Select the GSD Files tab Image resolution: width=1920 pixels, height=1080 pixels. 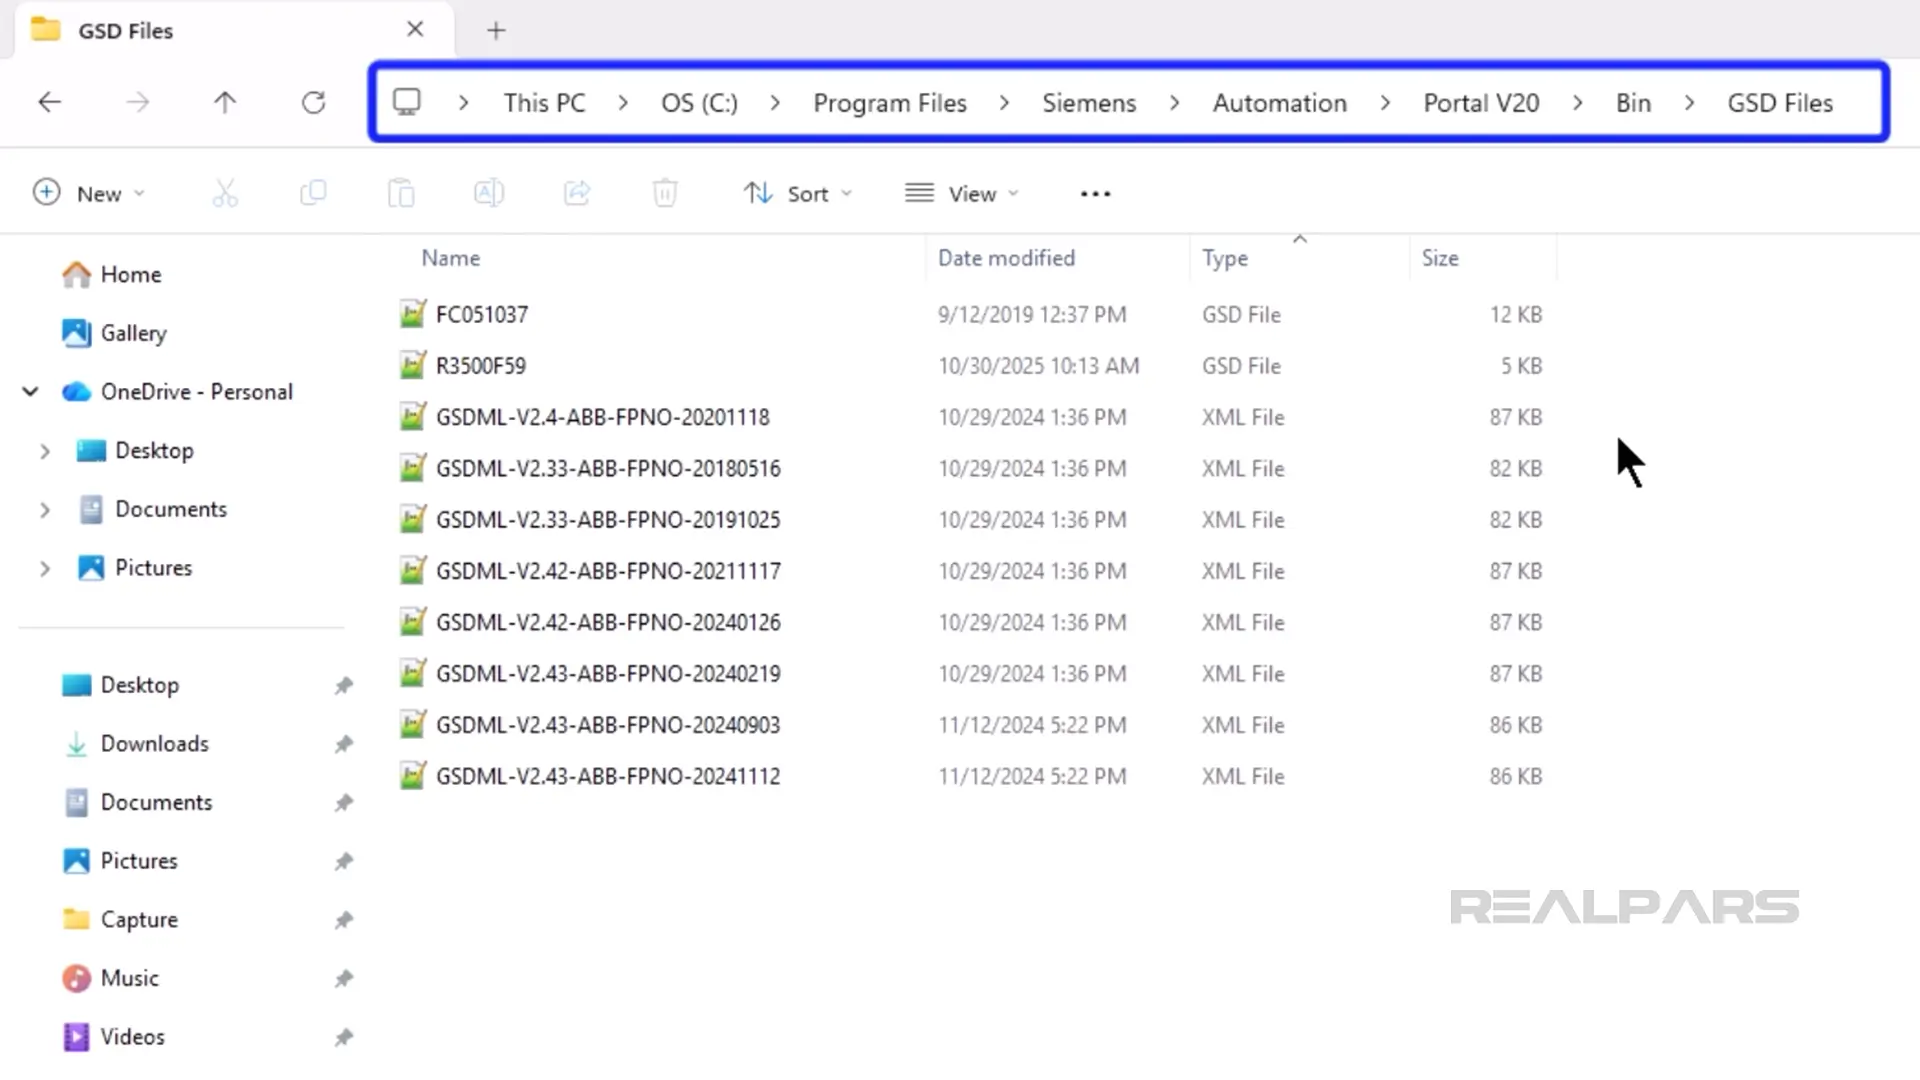pyautogui.click(x=126, y=30)
